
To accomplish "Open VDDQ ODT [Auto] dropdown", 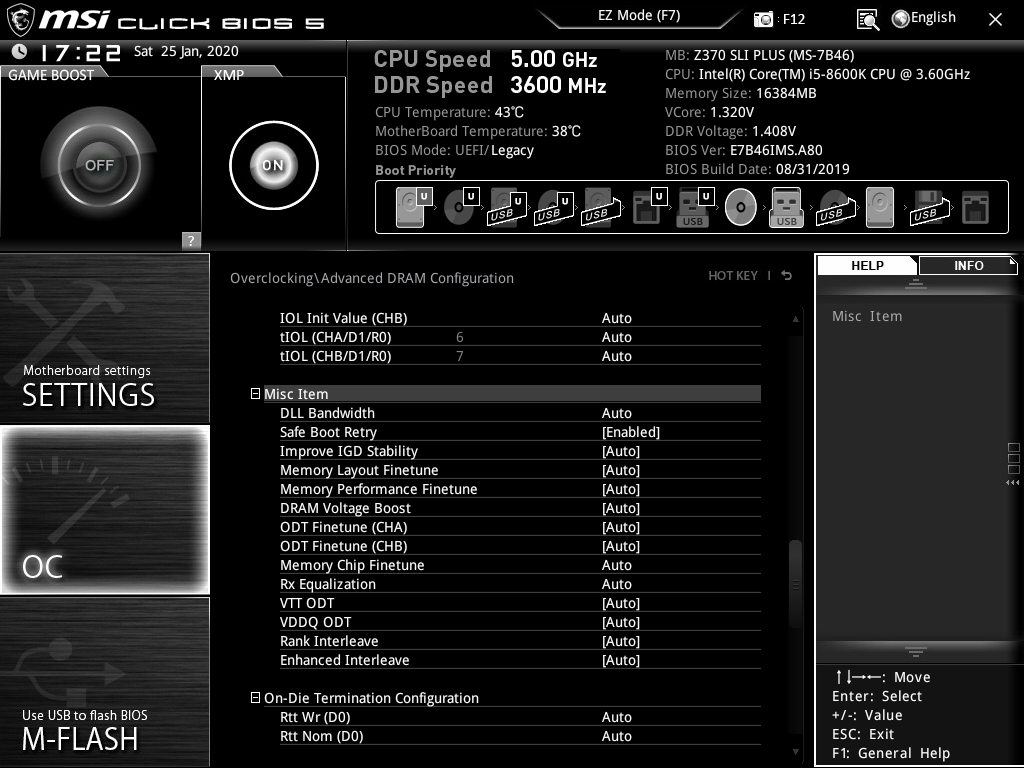I will 621,622.
